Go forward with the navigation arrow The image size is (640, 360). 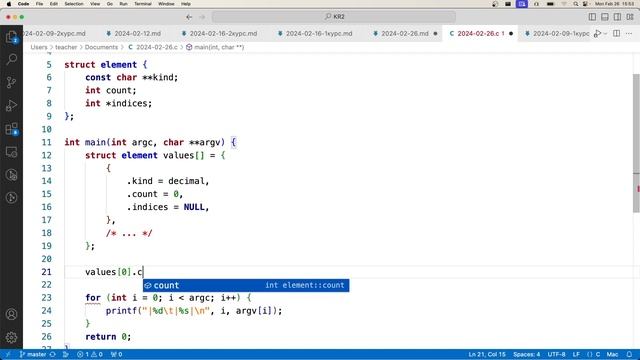pos(202,17)
